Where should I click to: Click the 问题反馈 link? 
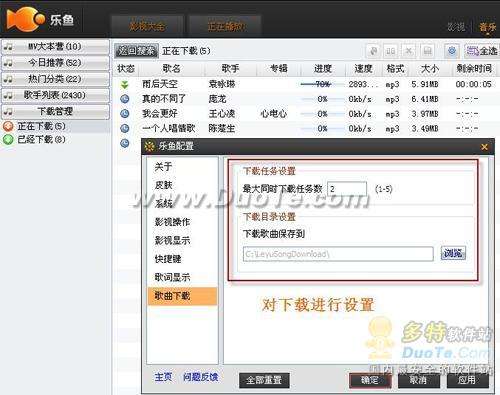201,377
